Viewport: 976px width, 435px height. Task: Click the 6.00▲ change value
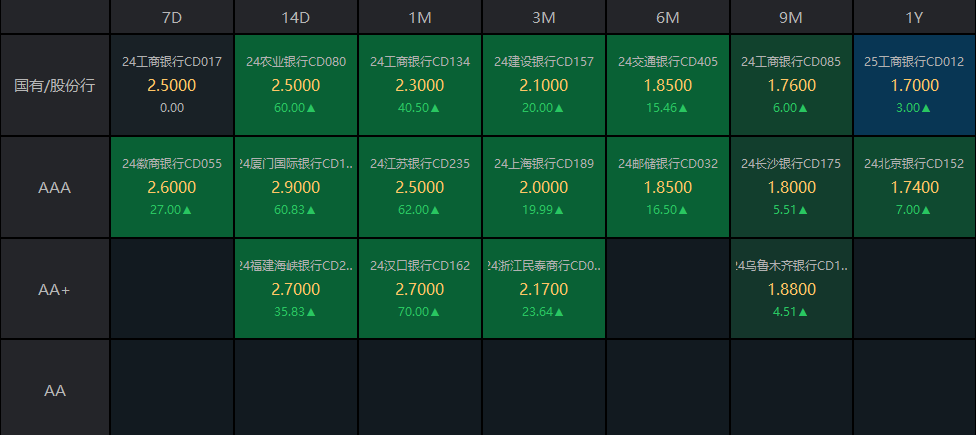[791, 108]
